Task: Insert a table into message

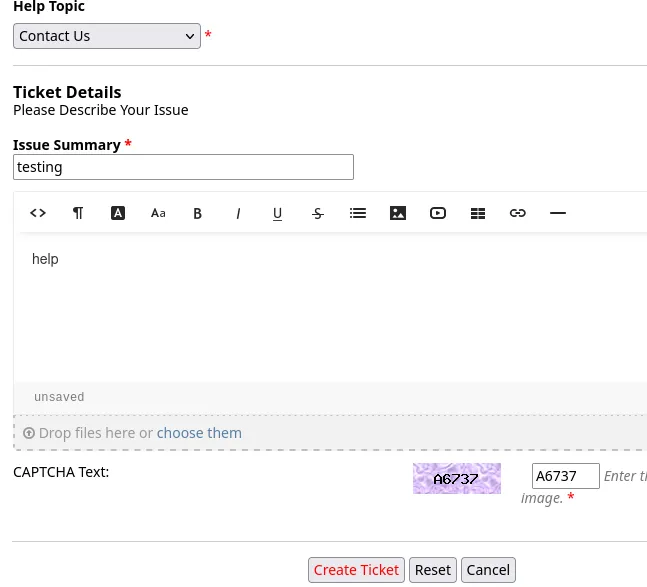Action: click(478, 213)
